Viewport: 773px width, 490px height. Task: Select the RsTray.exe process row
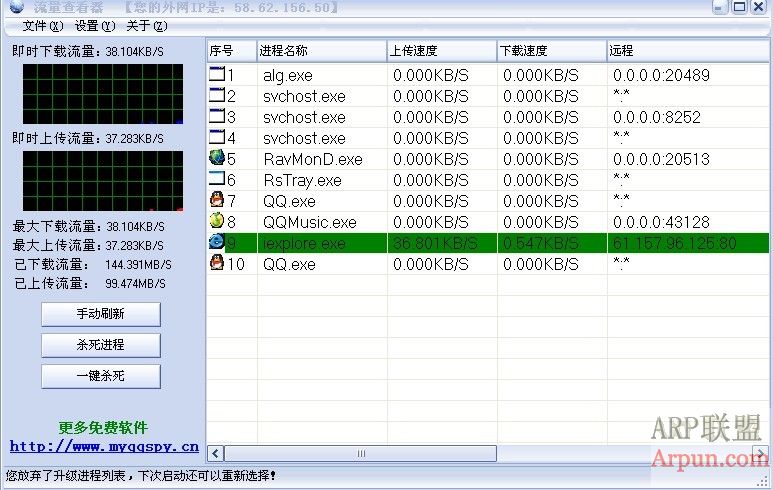point(488,180)
